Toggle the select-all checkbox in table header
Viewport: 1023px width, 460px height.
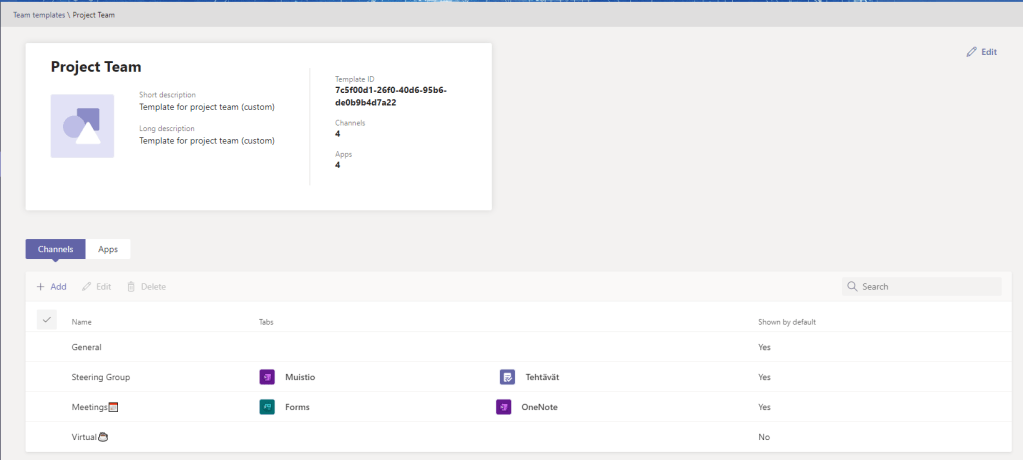click(46, 320)
